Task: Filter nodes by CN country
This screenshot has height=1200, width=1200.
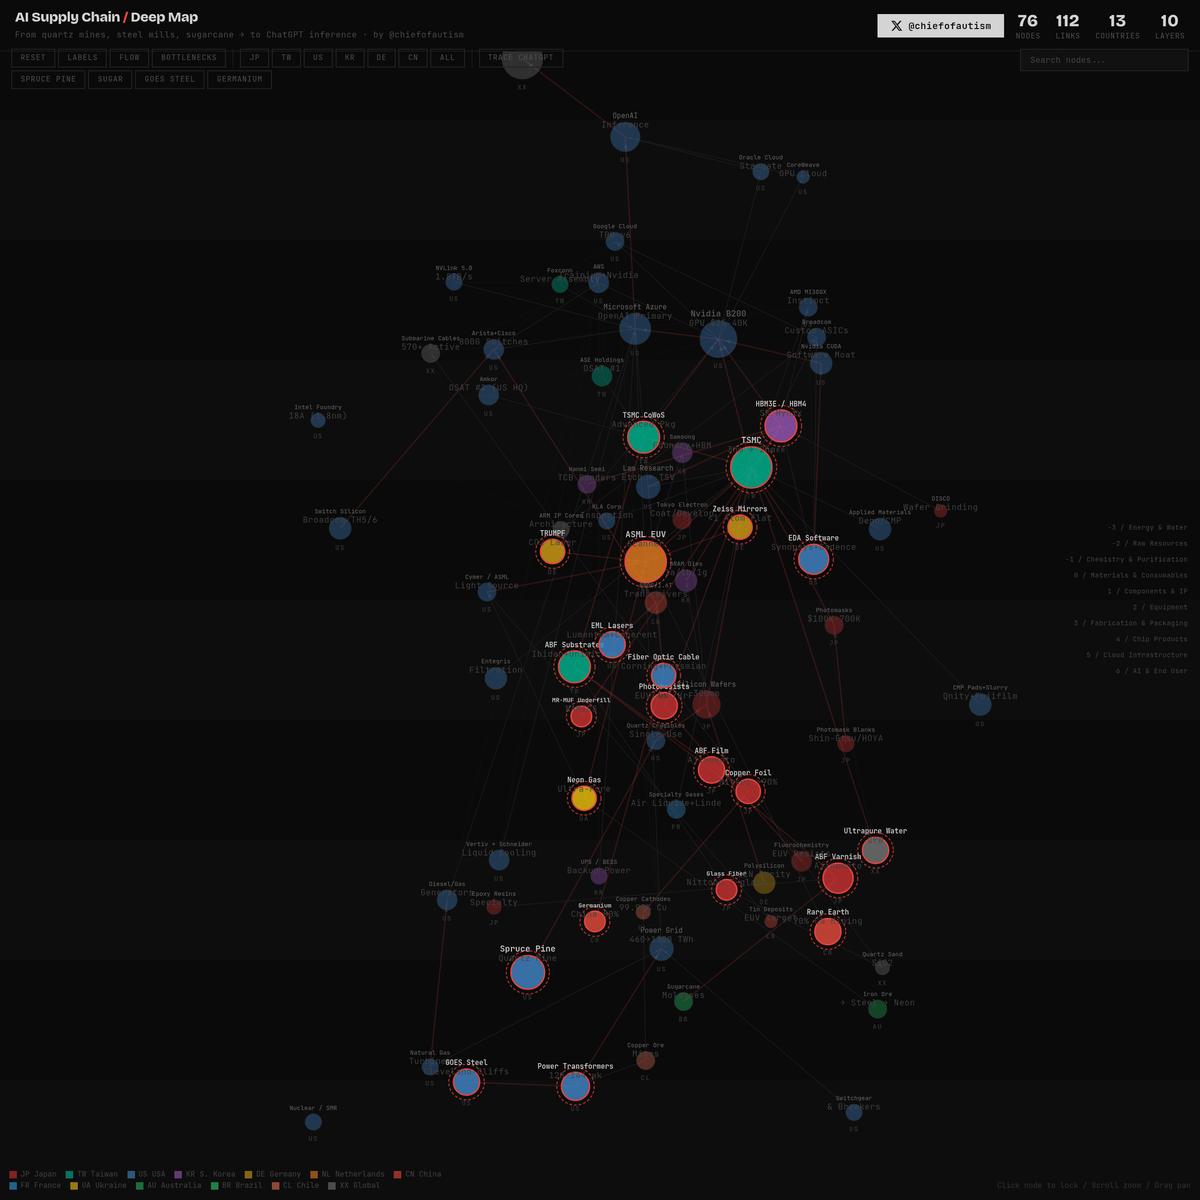Action: point(413,58)
